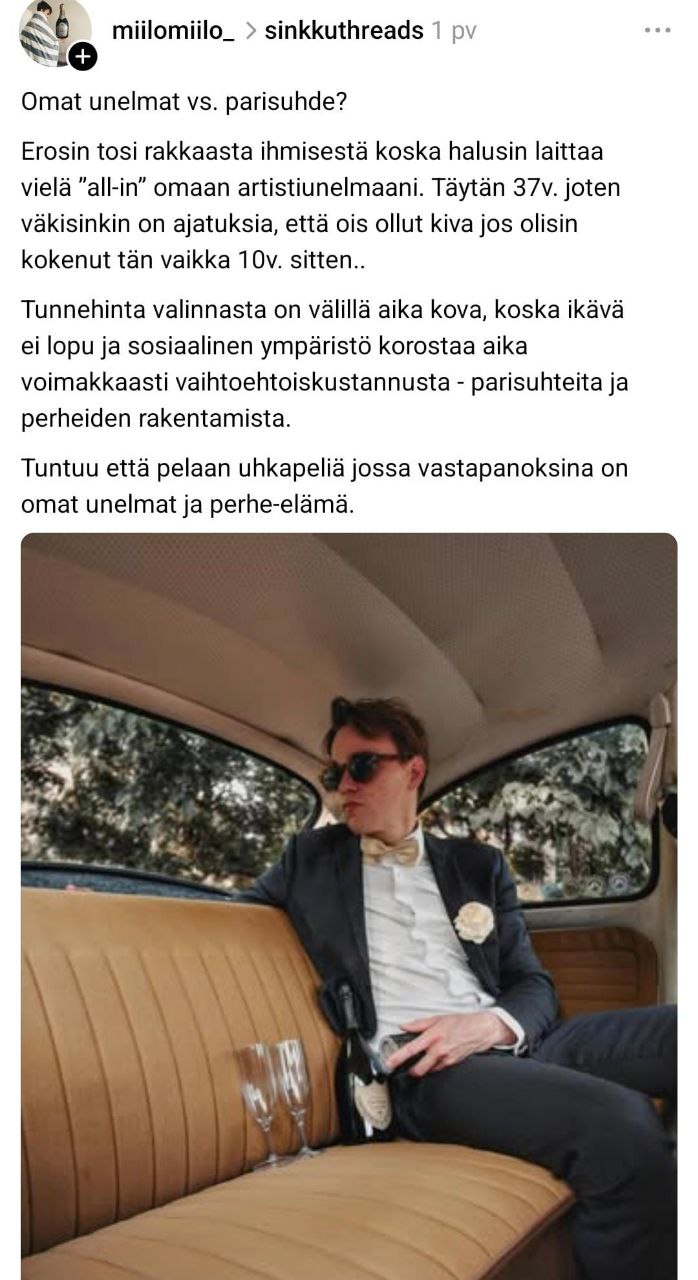Image resolution: width=698 pixels, height=1280 pixels.
Task: Open the paragraph starting "Tunnehinta valinnasta"
Action: pos(325,364)
